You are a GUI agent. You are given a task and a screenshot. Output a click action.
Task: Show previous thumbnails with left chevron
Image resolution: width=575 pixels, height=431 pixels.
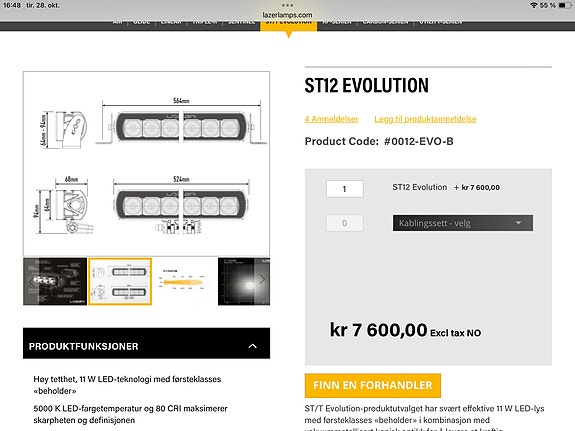tap(31, 281)
